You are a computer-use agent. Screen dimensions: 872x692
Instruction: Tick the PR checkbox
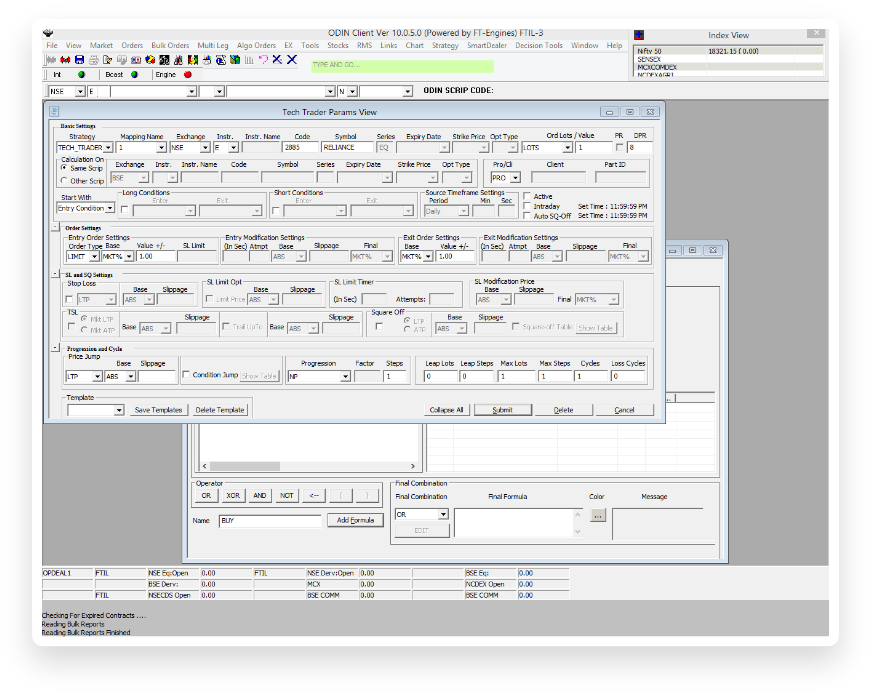pos(620,147)
